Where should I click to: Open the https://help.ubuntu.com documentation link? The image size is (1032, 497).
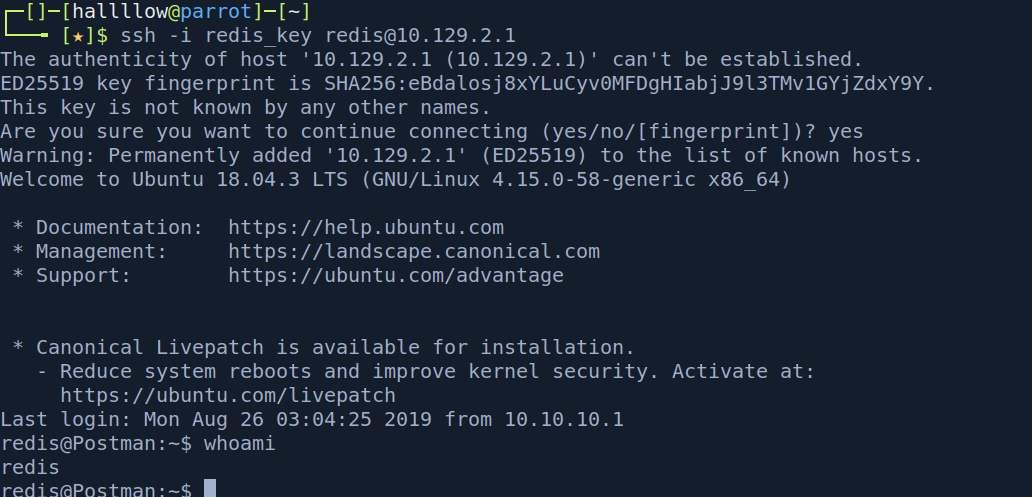366,228
